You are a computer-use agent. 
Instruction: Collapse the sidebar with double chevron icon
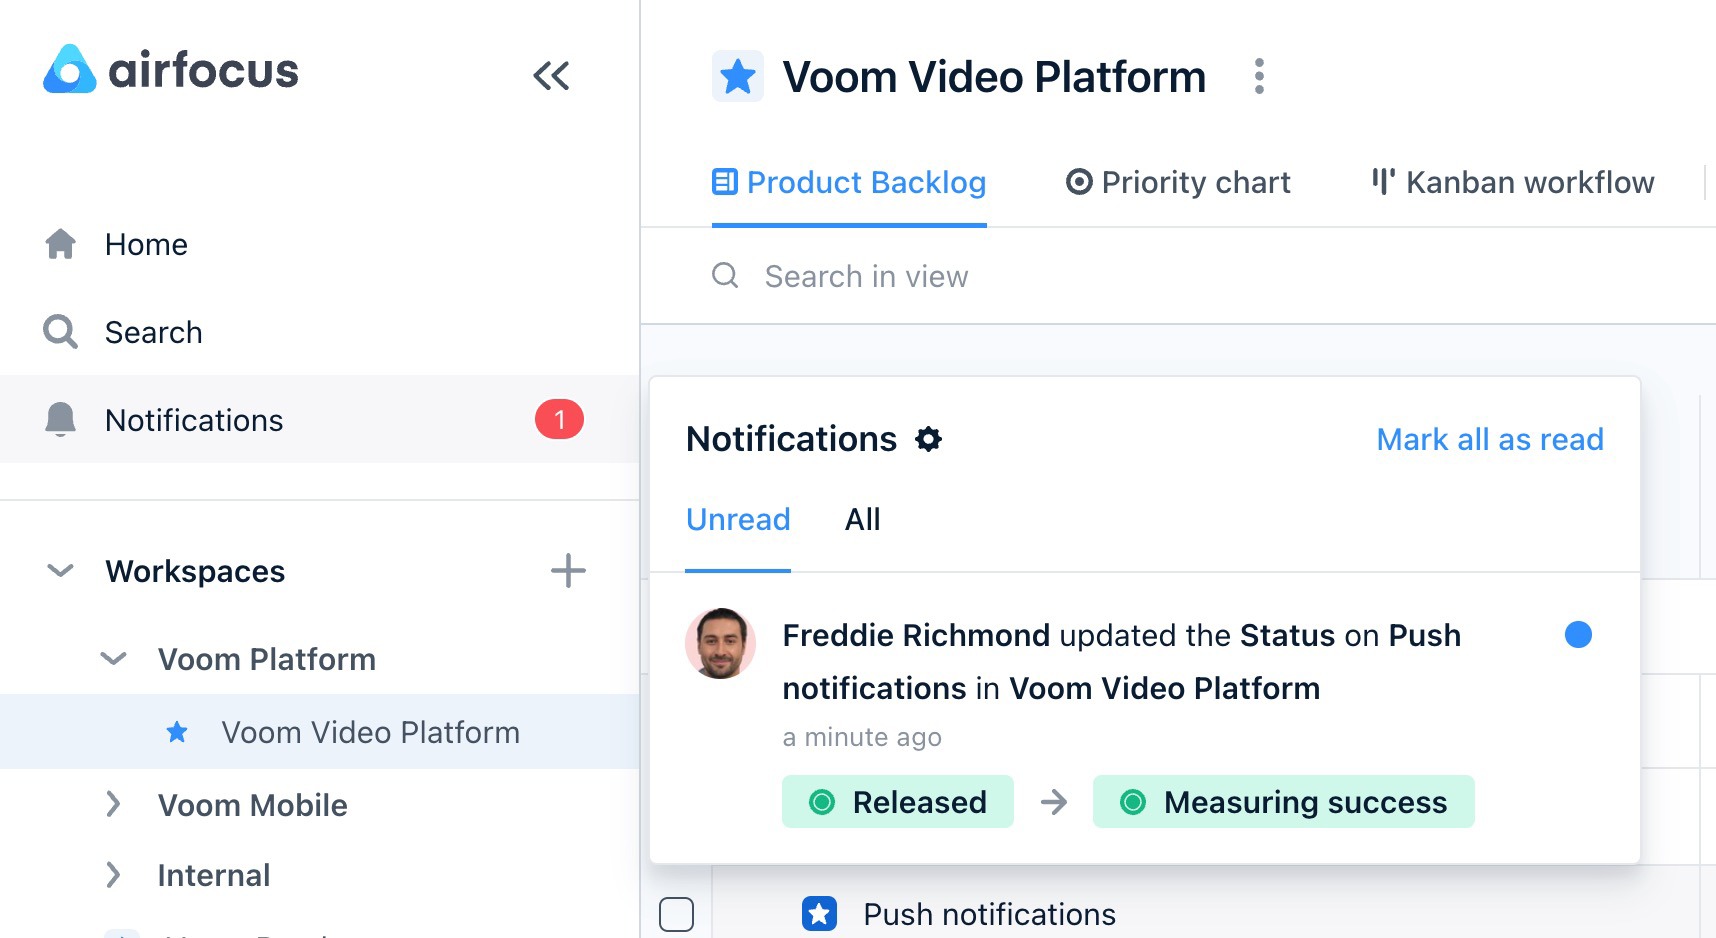[551, 76]
